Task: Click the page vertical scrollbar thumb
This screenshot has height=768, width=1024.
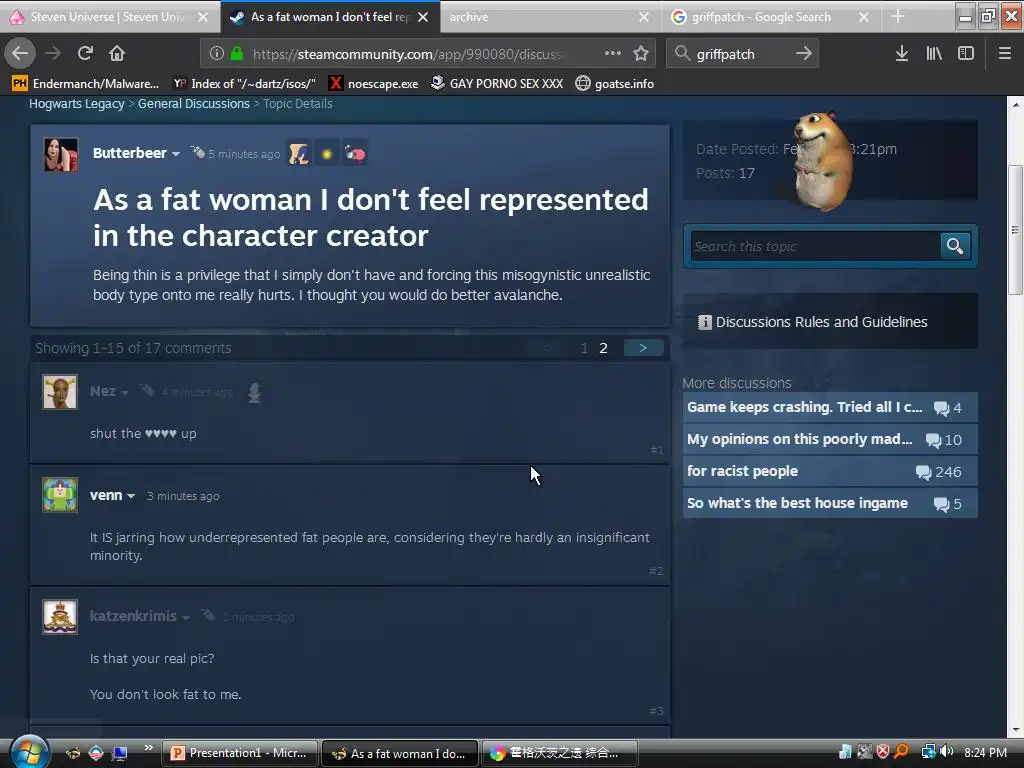Action: point(1015,230)
